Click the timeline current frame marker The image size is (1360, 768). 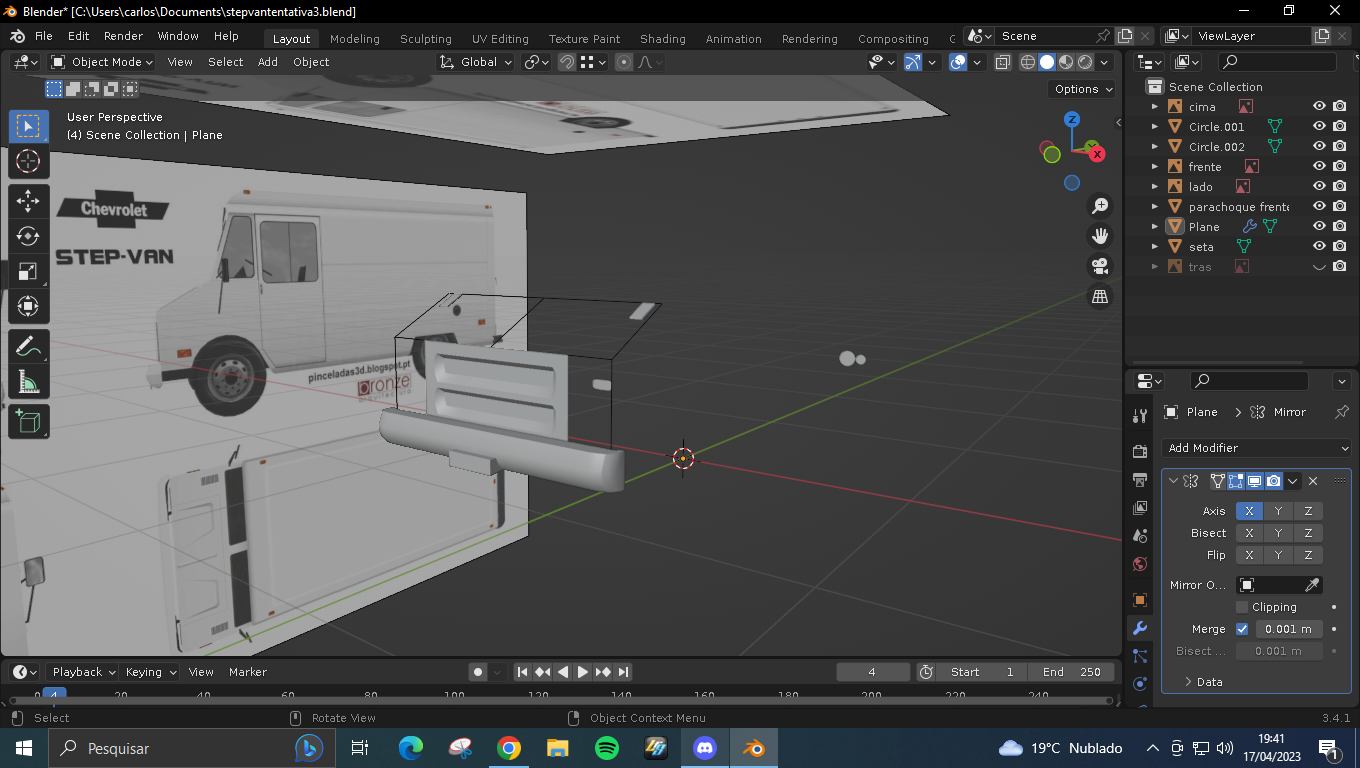[56, 695]
